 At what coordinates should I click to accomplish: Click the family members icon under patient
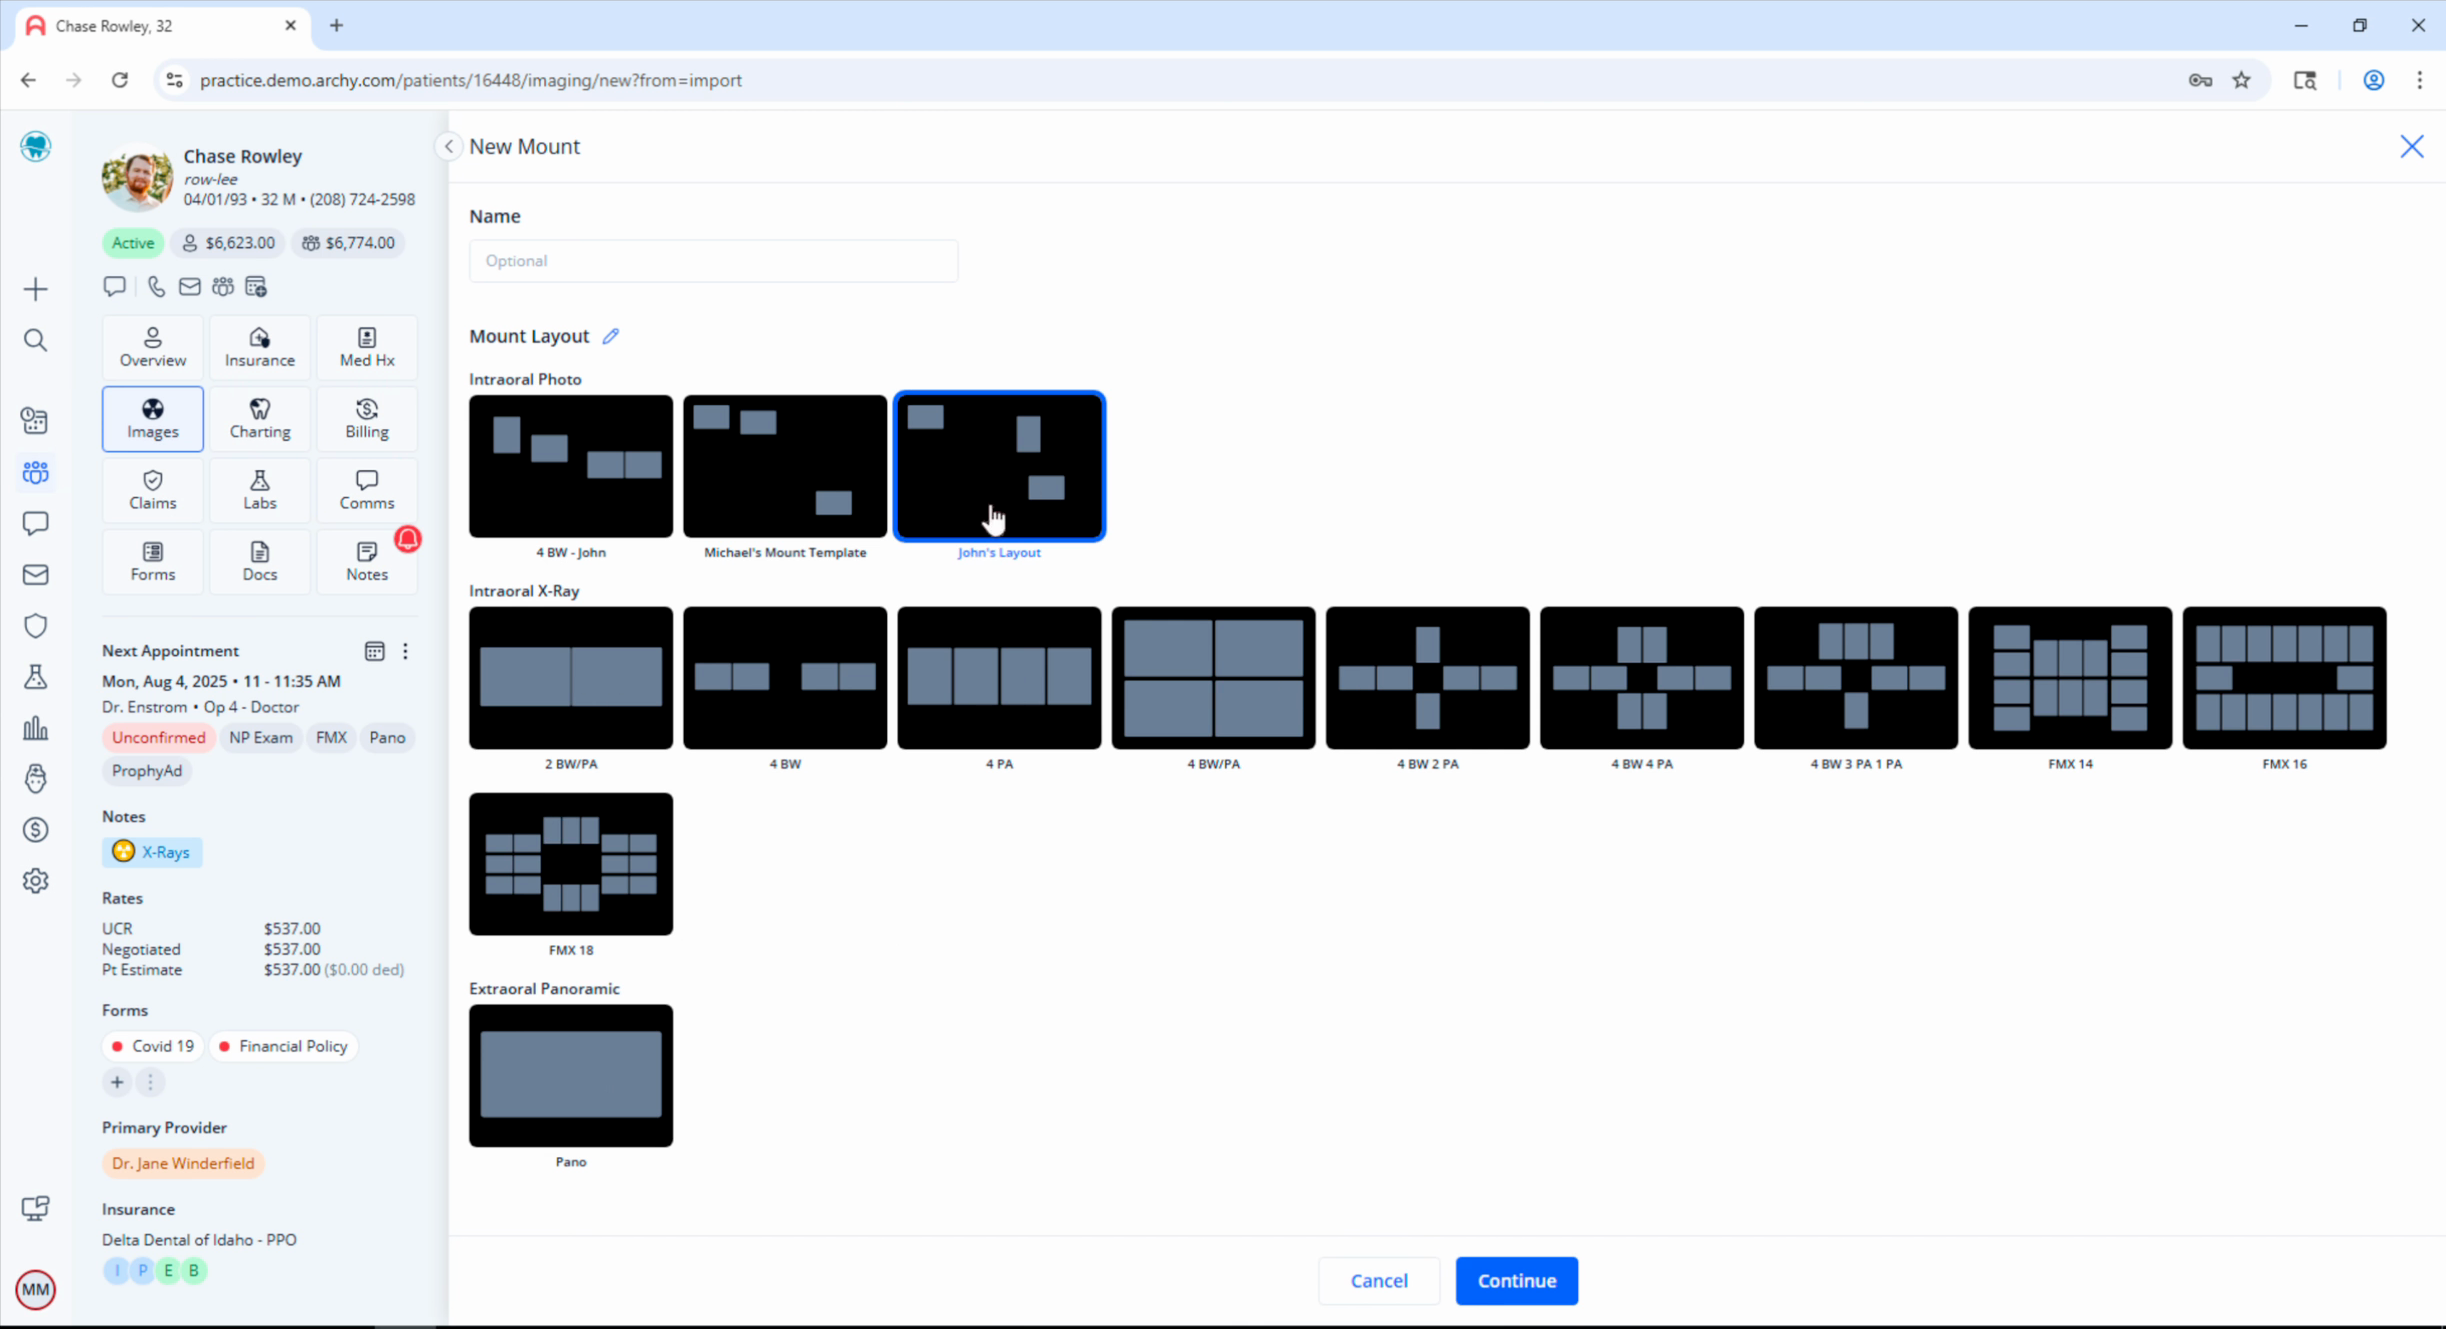click(223, 287)
